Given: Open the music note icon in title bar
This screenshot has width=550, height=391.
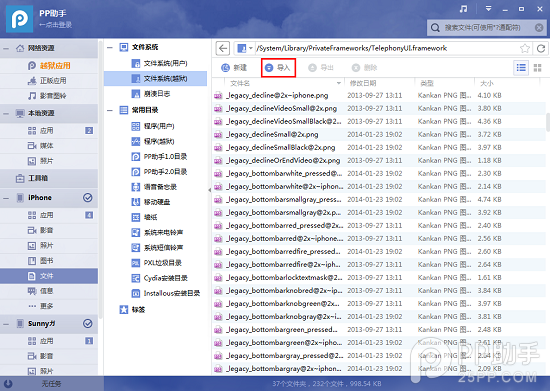Looking at the screenshot, I should 463,9.
